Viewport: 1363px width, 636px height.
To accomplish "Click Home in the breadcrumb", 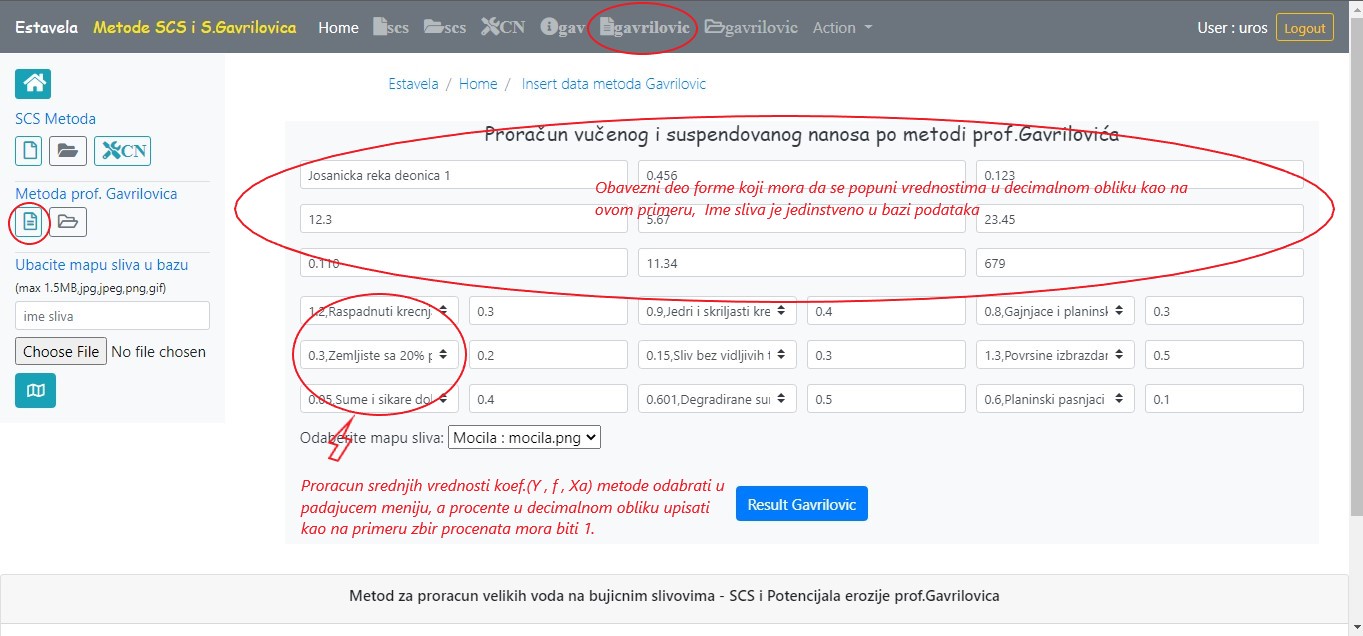I will 478,84.
